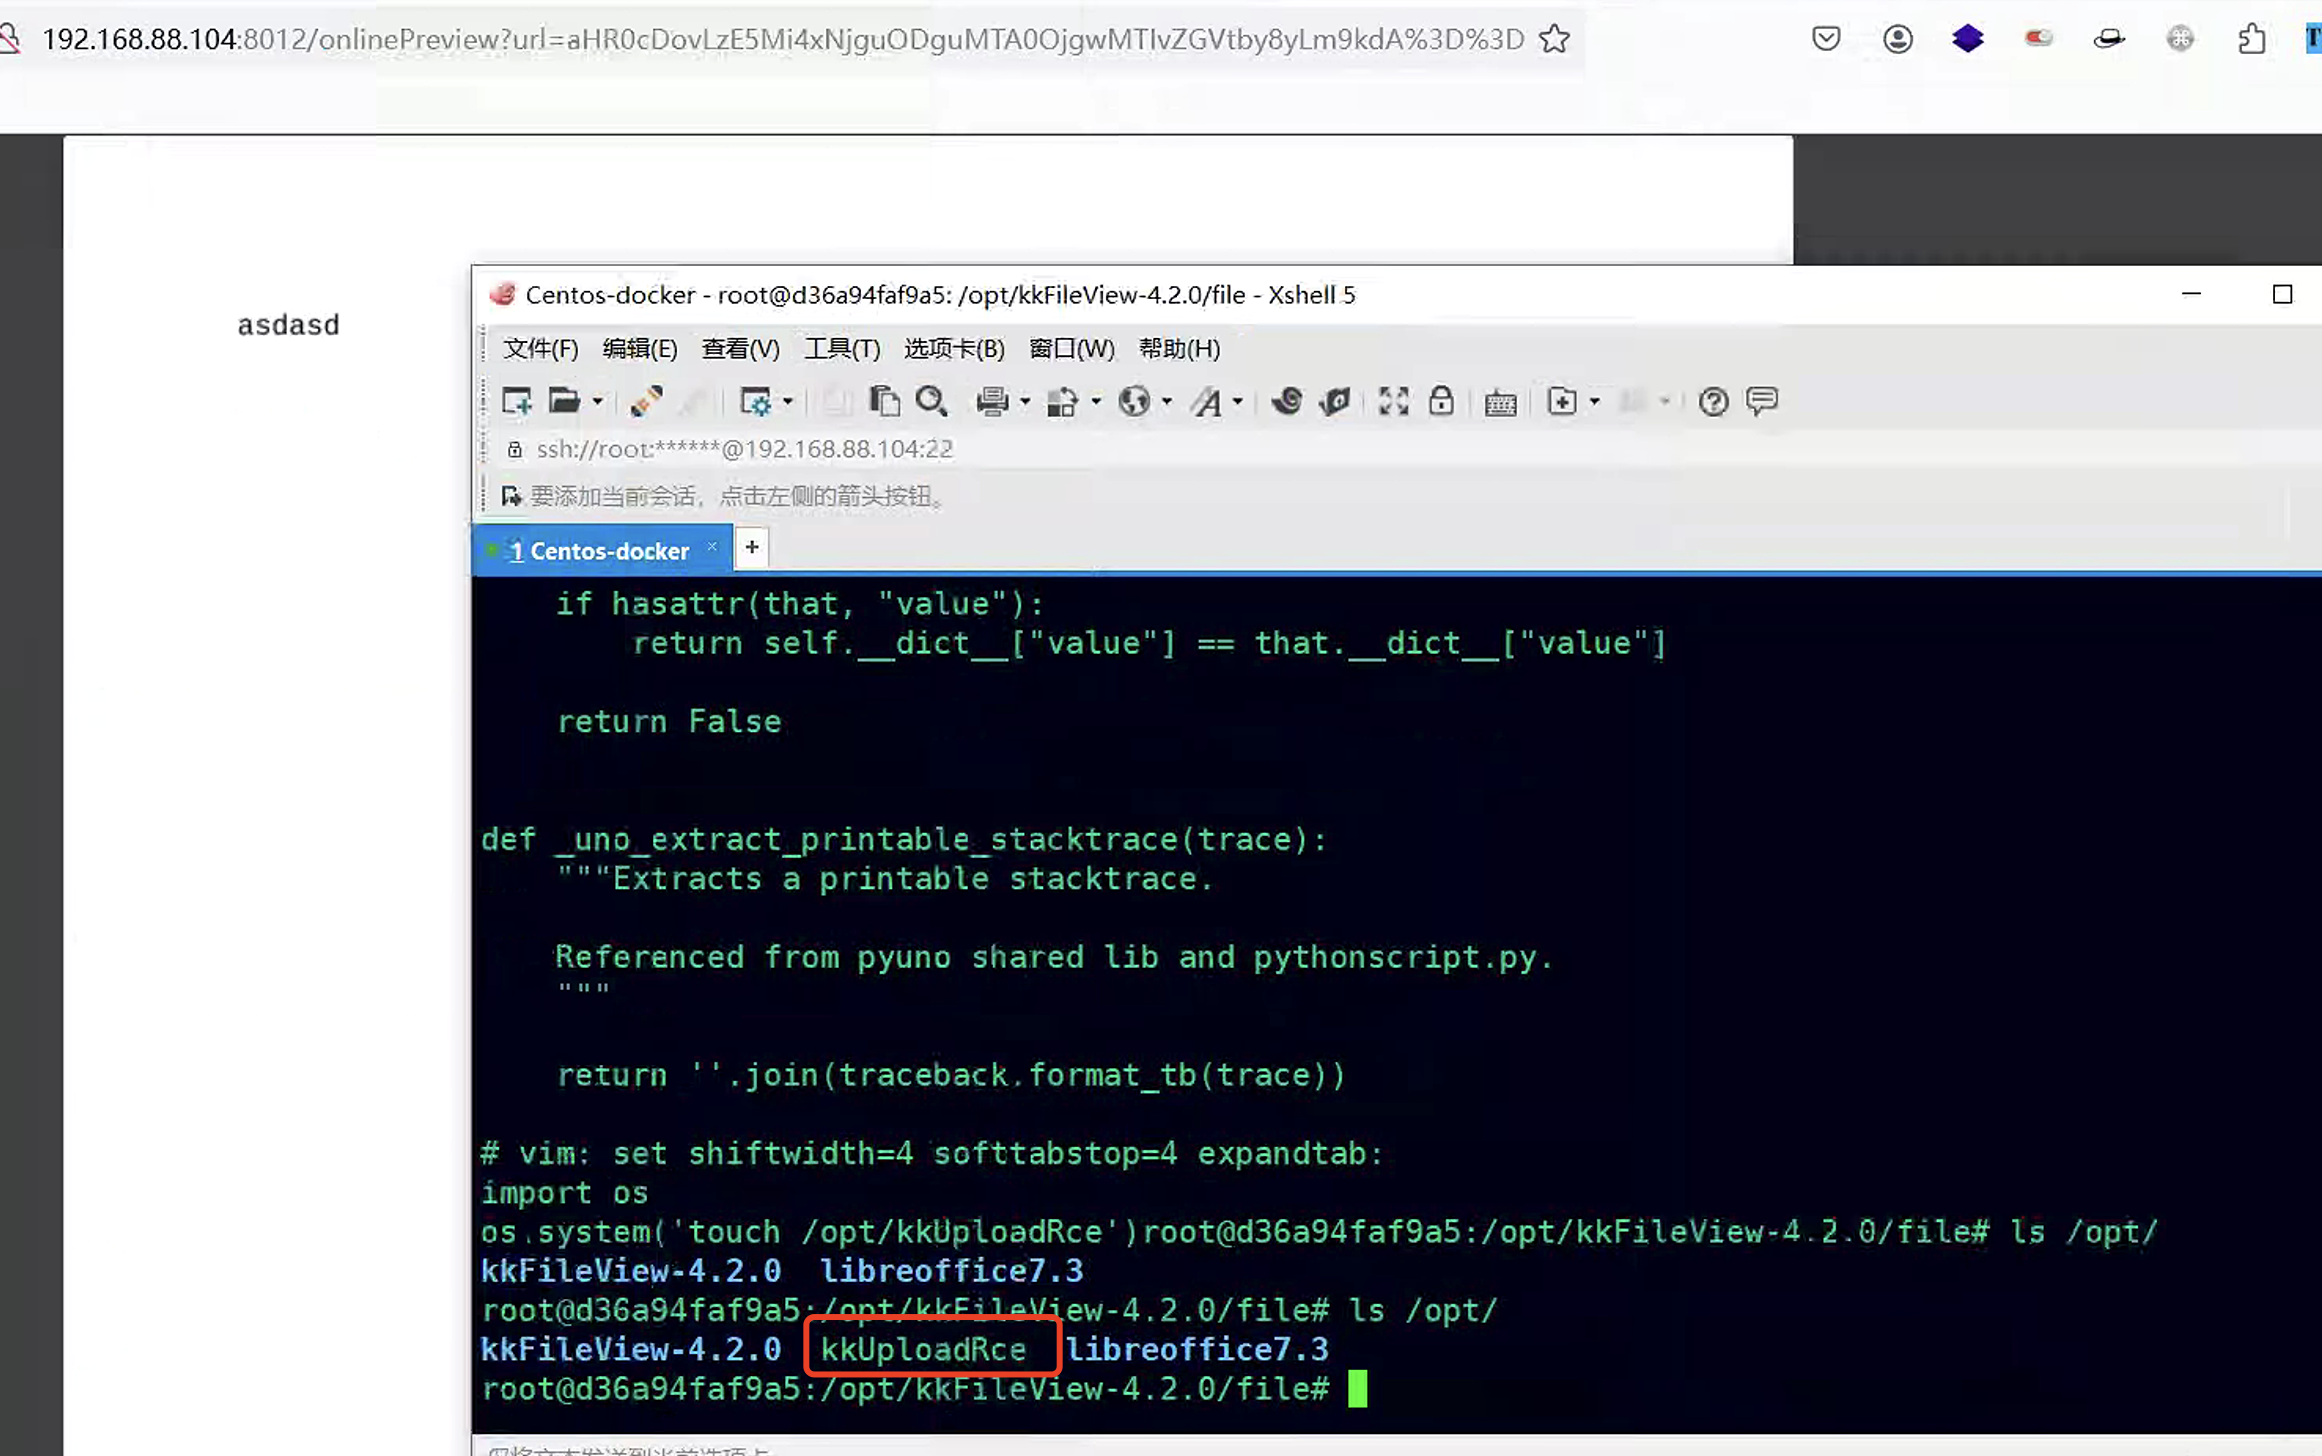Expand the Properties icon dropdown arrow
The image size is (2322, 1456).
(x=788, y=402)
